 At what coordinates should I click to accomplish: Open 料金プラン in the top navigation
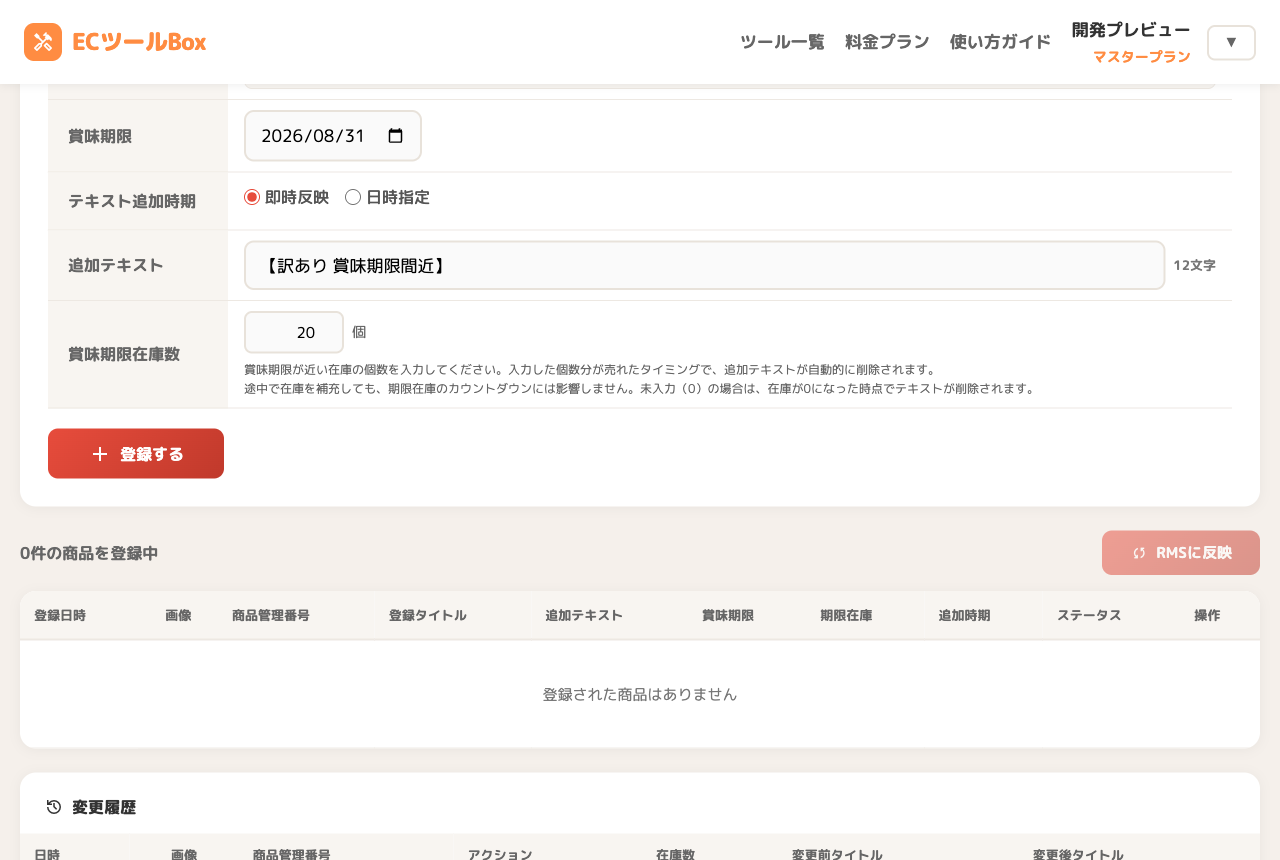pyautogui.click(x=887, y=42)
